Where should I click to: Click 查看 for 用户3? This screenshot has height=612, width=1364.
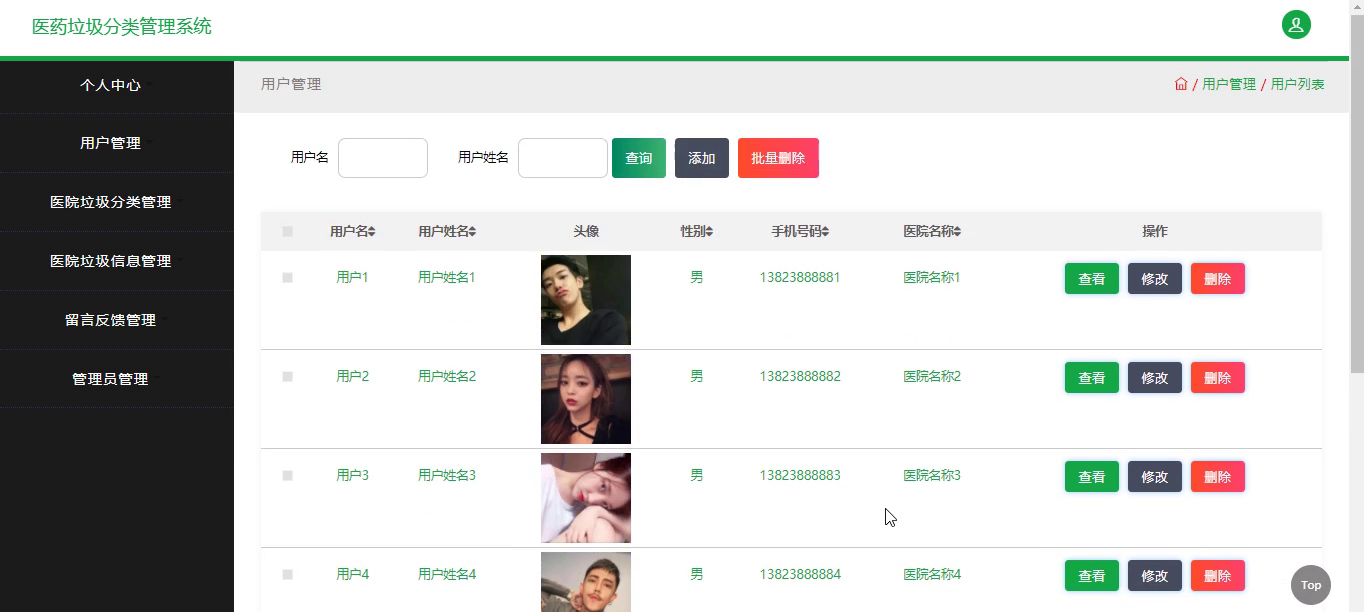[1092, 477]
